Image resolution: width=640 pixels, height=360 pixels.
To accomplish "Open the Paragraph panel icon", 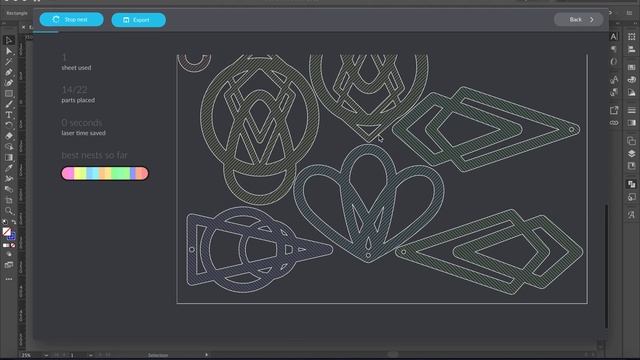I will pyautogui.click(x=614, y=49).
